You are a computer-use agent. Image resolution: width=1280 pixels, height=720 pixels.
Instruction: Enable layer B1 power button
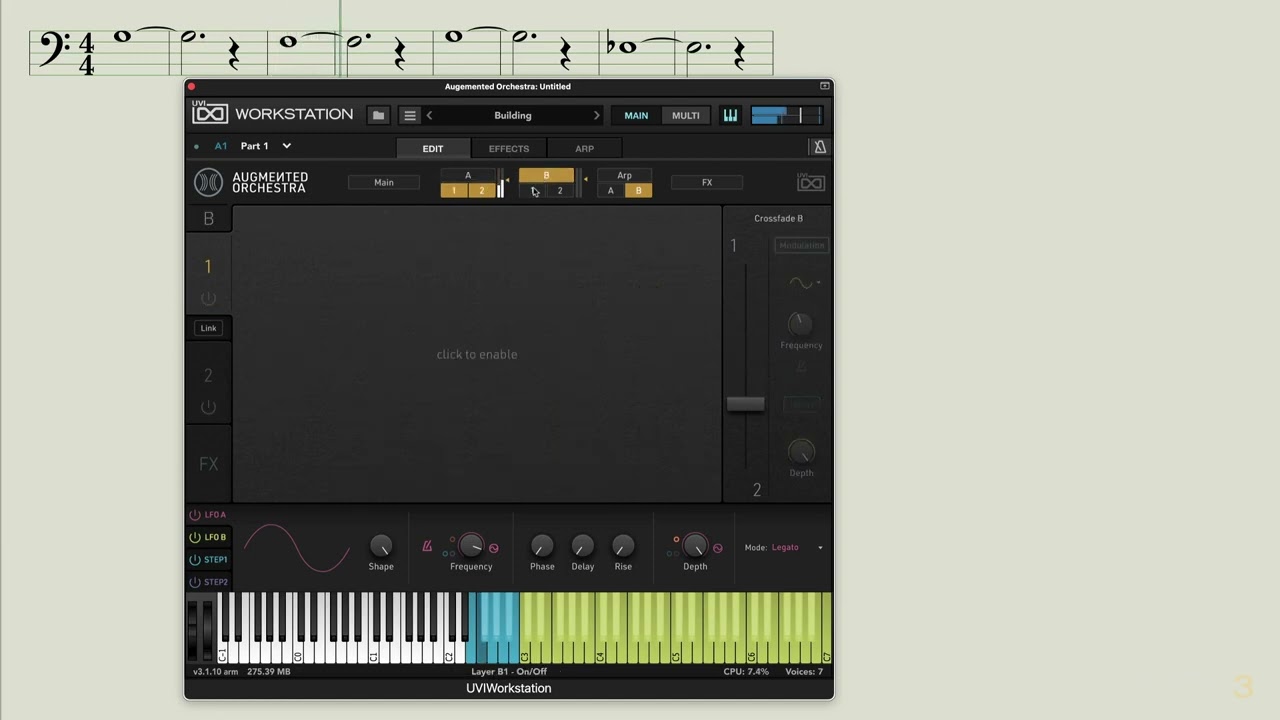[x=208, y=299]
